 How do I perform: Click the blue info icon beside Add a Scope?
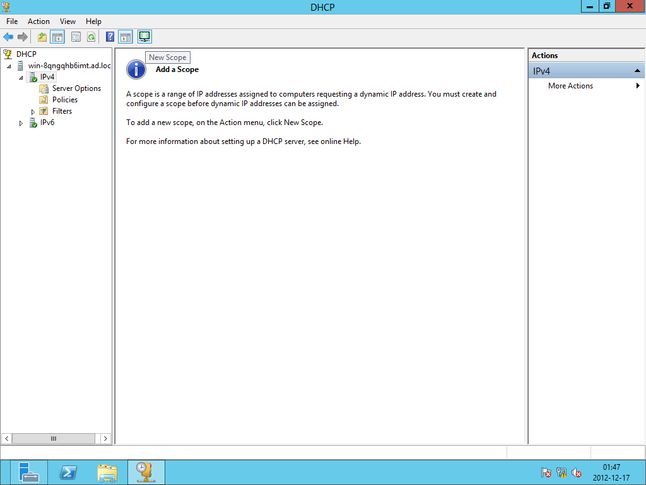pyautogui.click(x=136, y=69)
